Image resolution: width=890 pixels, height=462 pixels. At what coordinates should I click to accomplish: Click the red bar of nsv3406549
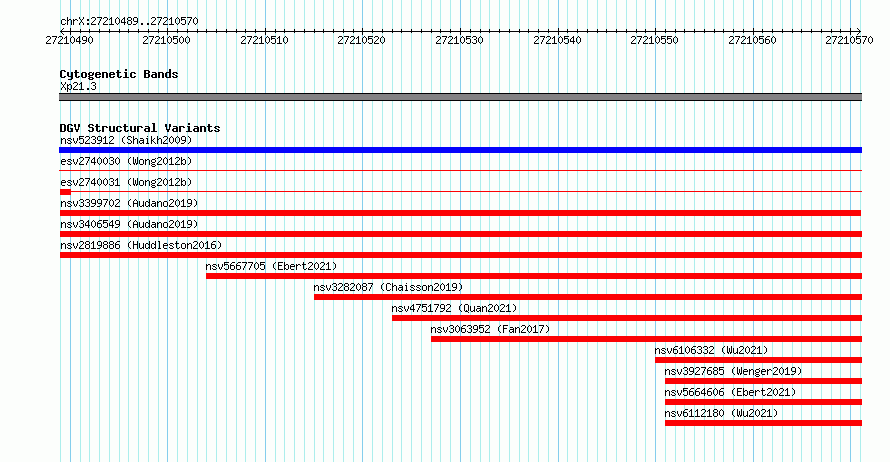(x=461, y=234)
